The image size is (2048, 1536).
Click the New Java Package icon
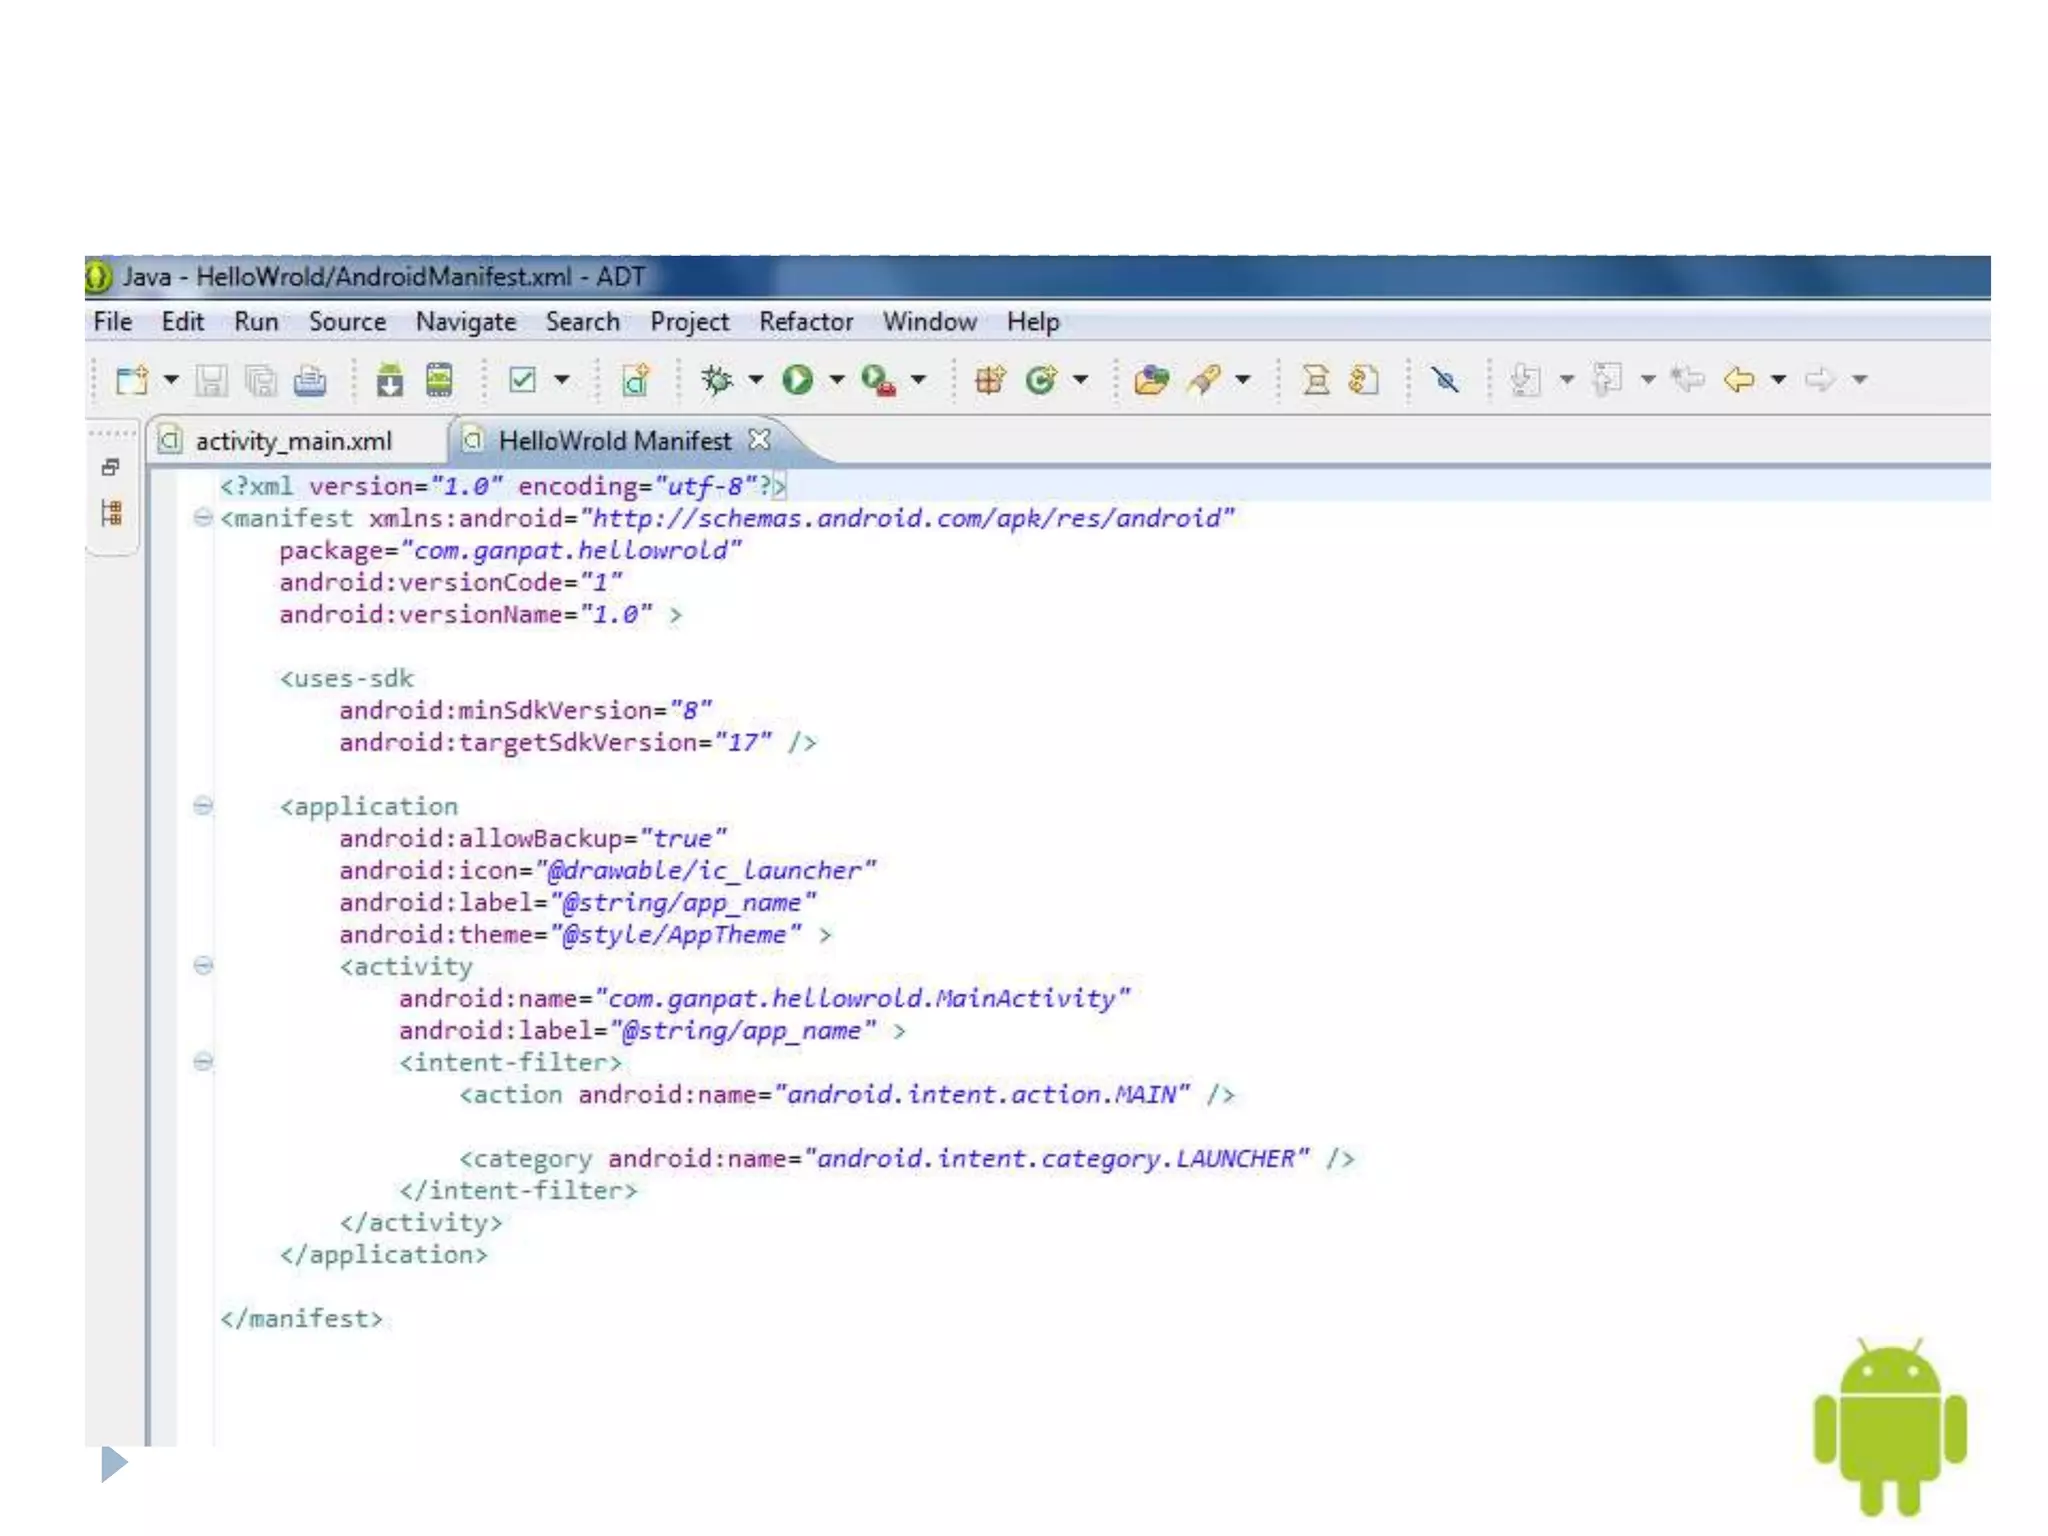pyautogui.click(x=989, y=380)
